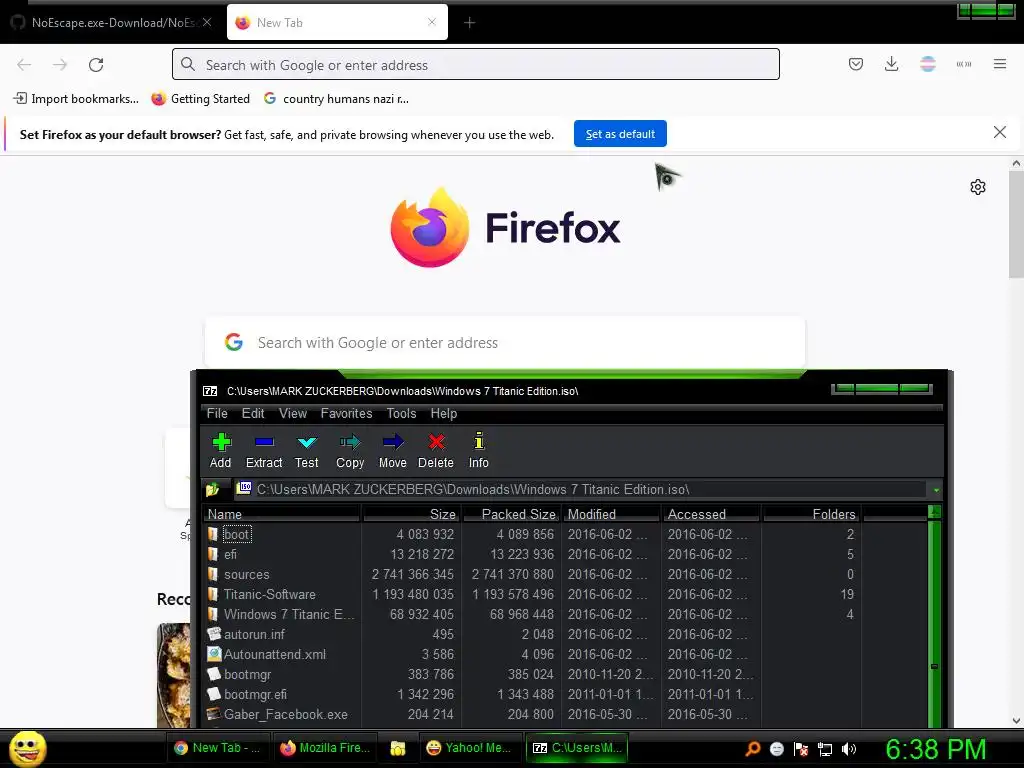Image resolution: width=1024 pixels, height=768 pixels.
Task: Click the volume speaker tray icon
Action: click(x=849, y=749)
